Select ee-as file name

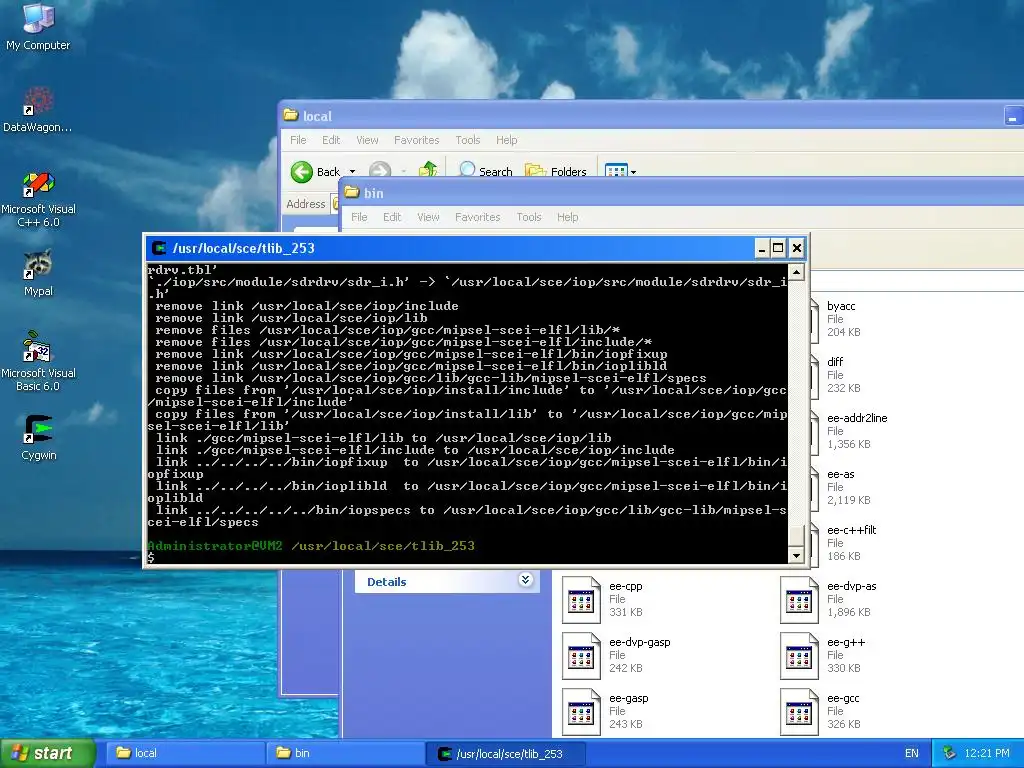[840, 474]
